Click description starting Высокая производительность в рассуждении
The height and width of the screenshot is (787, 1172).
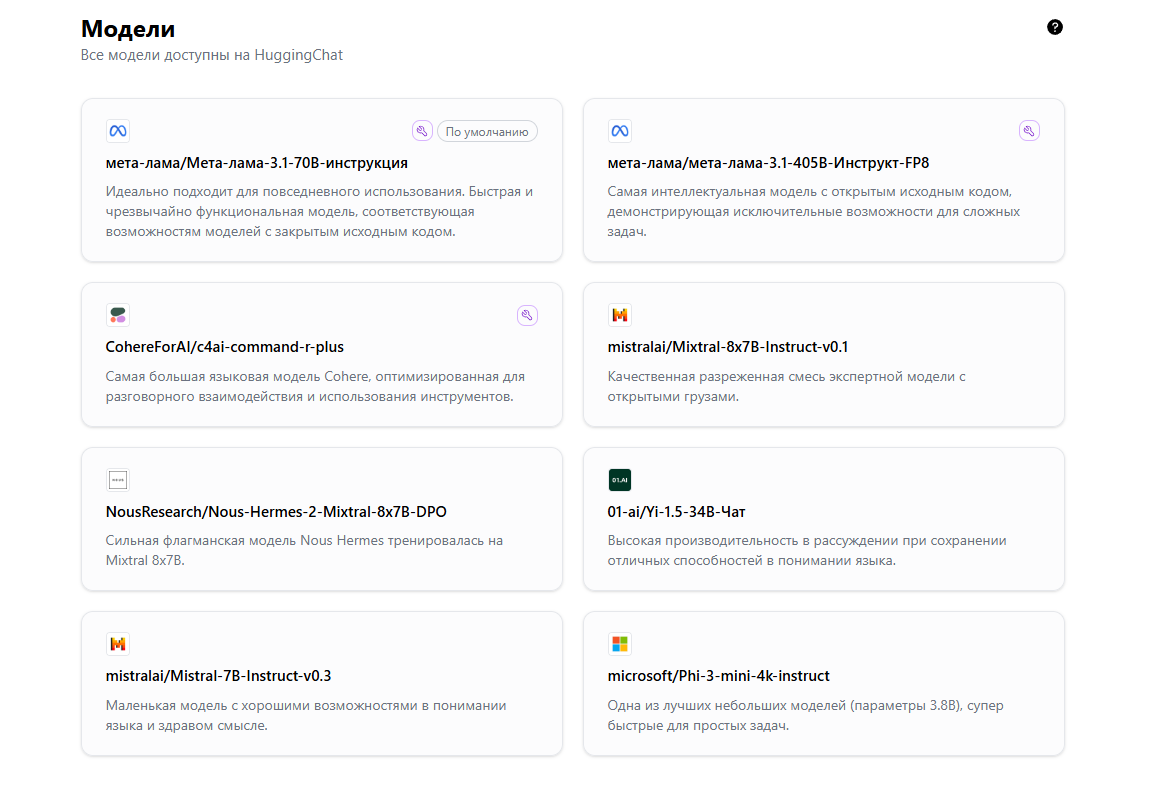[x=806, y=550]
